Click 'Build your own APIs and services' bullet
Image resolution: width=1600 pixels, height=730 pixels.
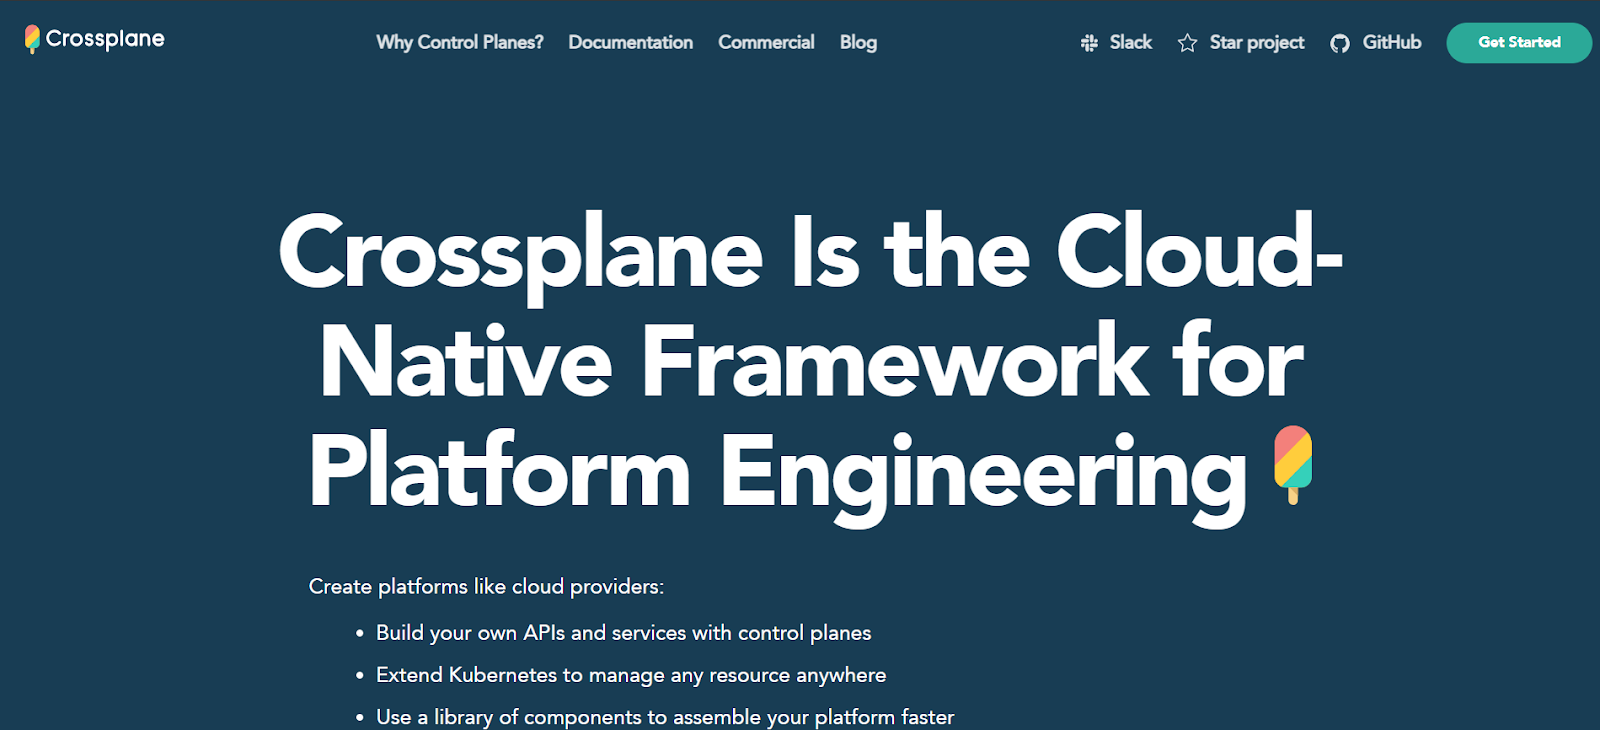(x=623, y=633)
